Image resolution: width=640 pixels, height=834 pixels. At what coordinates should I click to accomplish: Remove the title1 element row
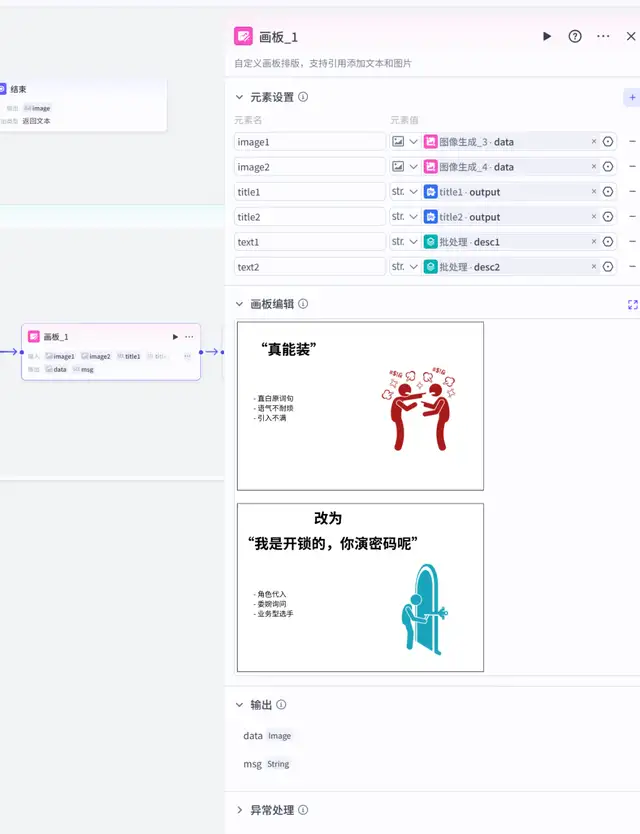click(632, 191)
